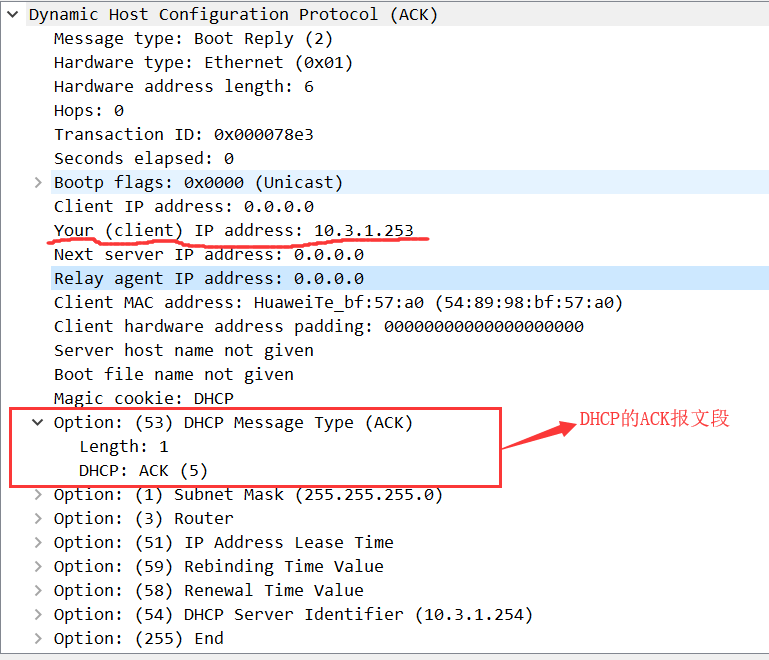Image resolution: width=769 pixels, height=660 pixels.
Task: Select Option (3) Router row
Action: coord(144,518)
